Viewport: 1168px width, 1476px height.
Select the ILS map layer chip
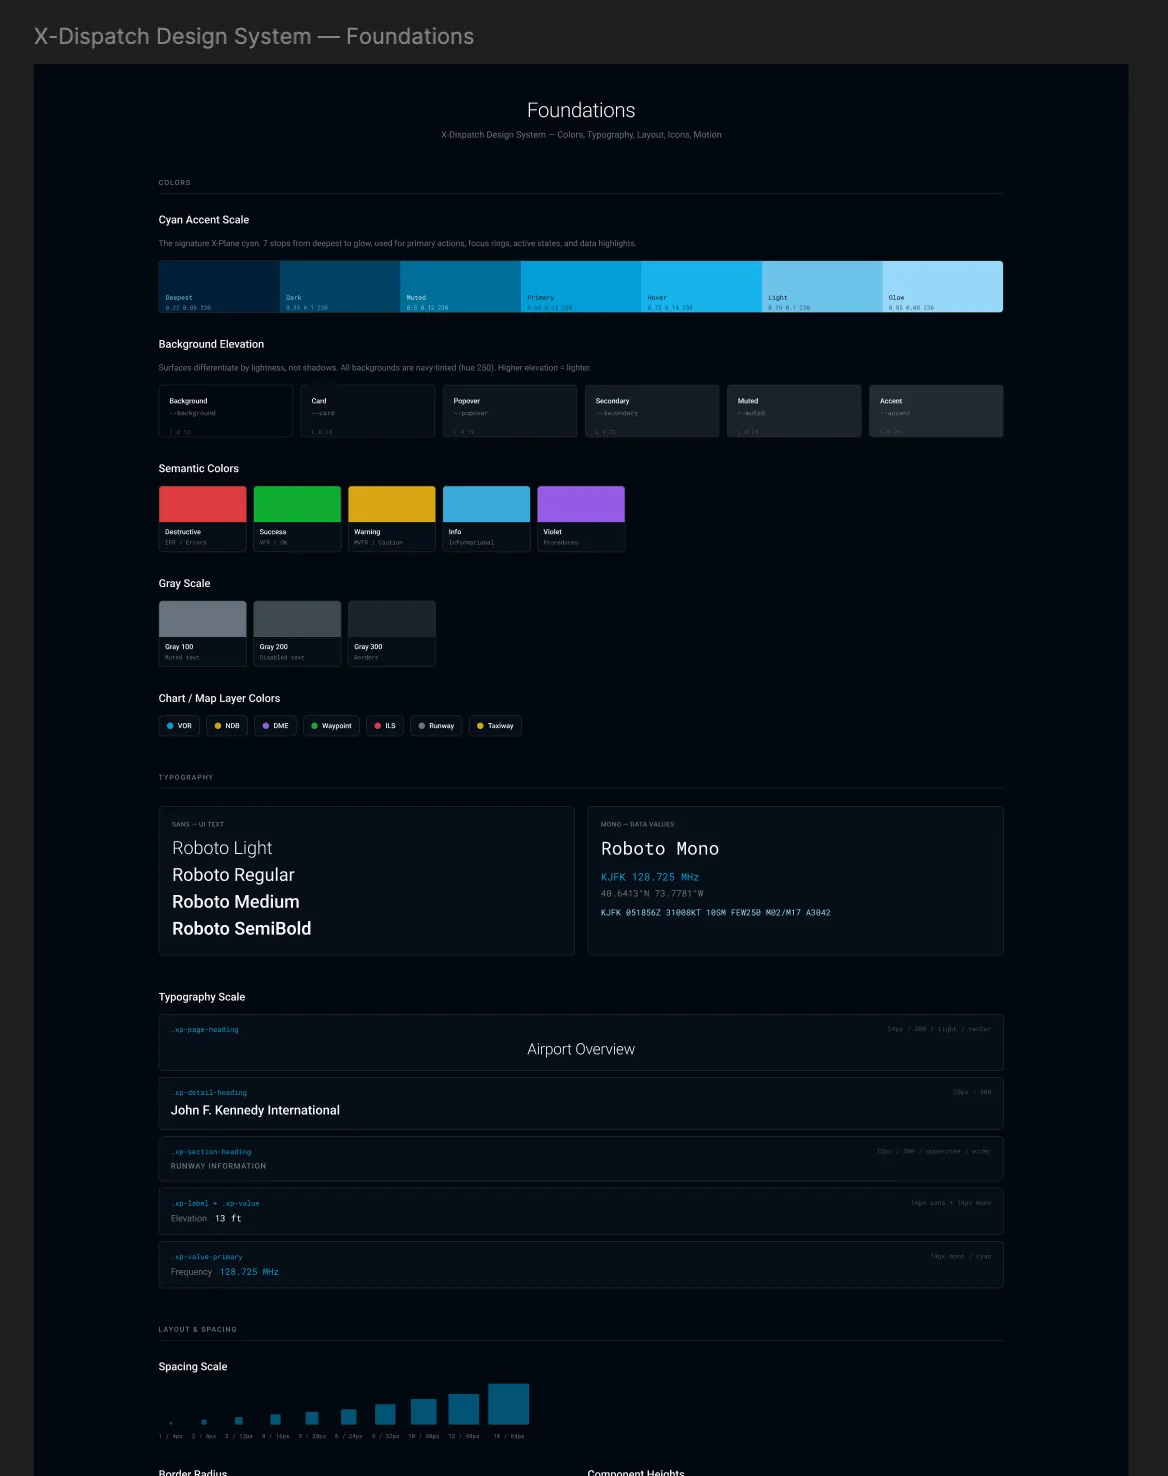click(x=384, y=726)
